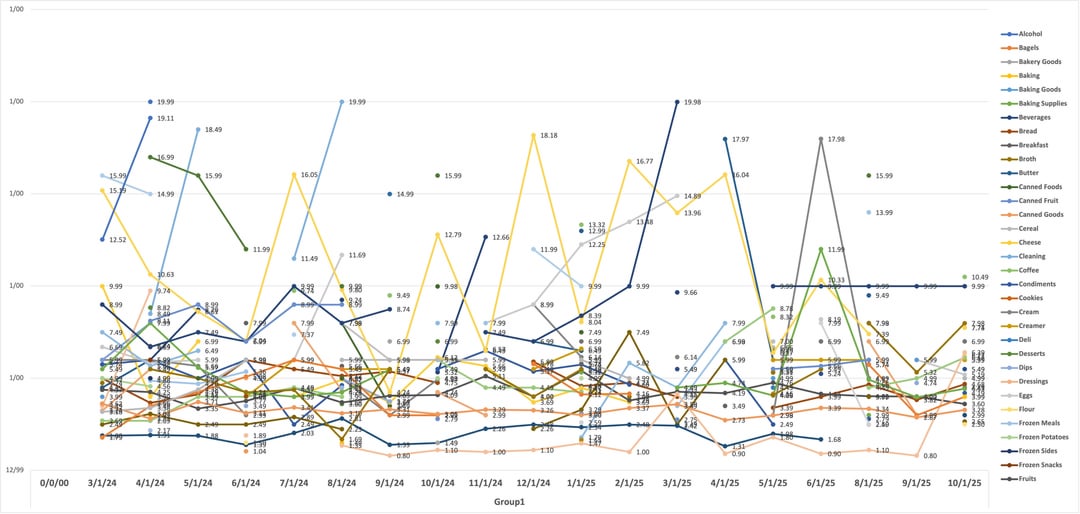Select the 19.98 data point label
This screenshot has height=514, width=1080.
click(x=693, y=102)
